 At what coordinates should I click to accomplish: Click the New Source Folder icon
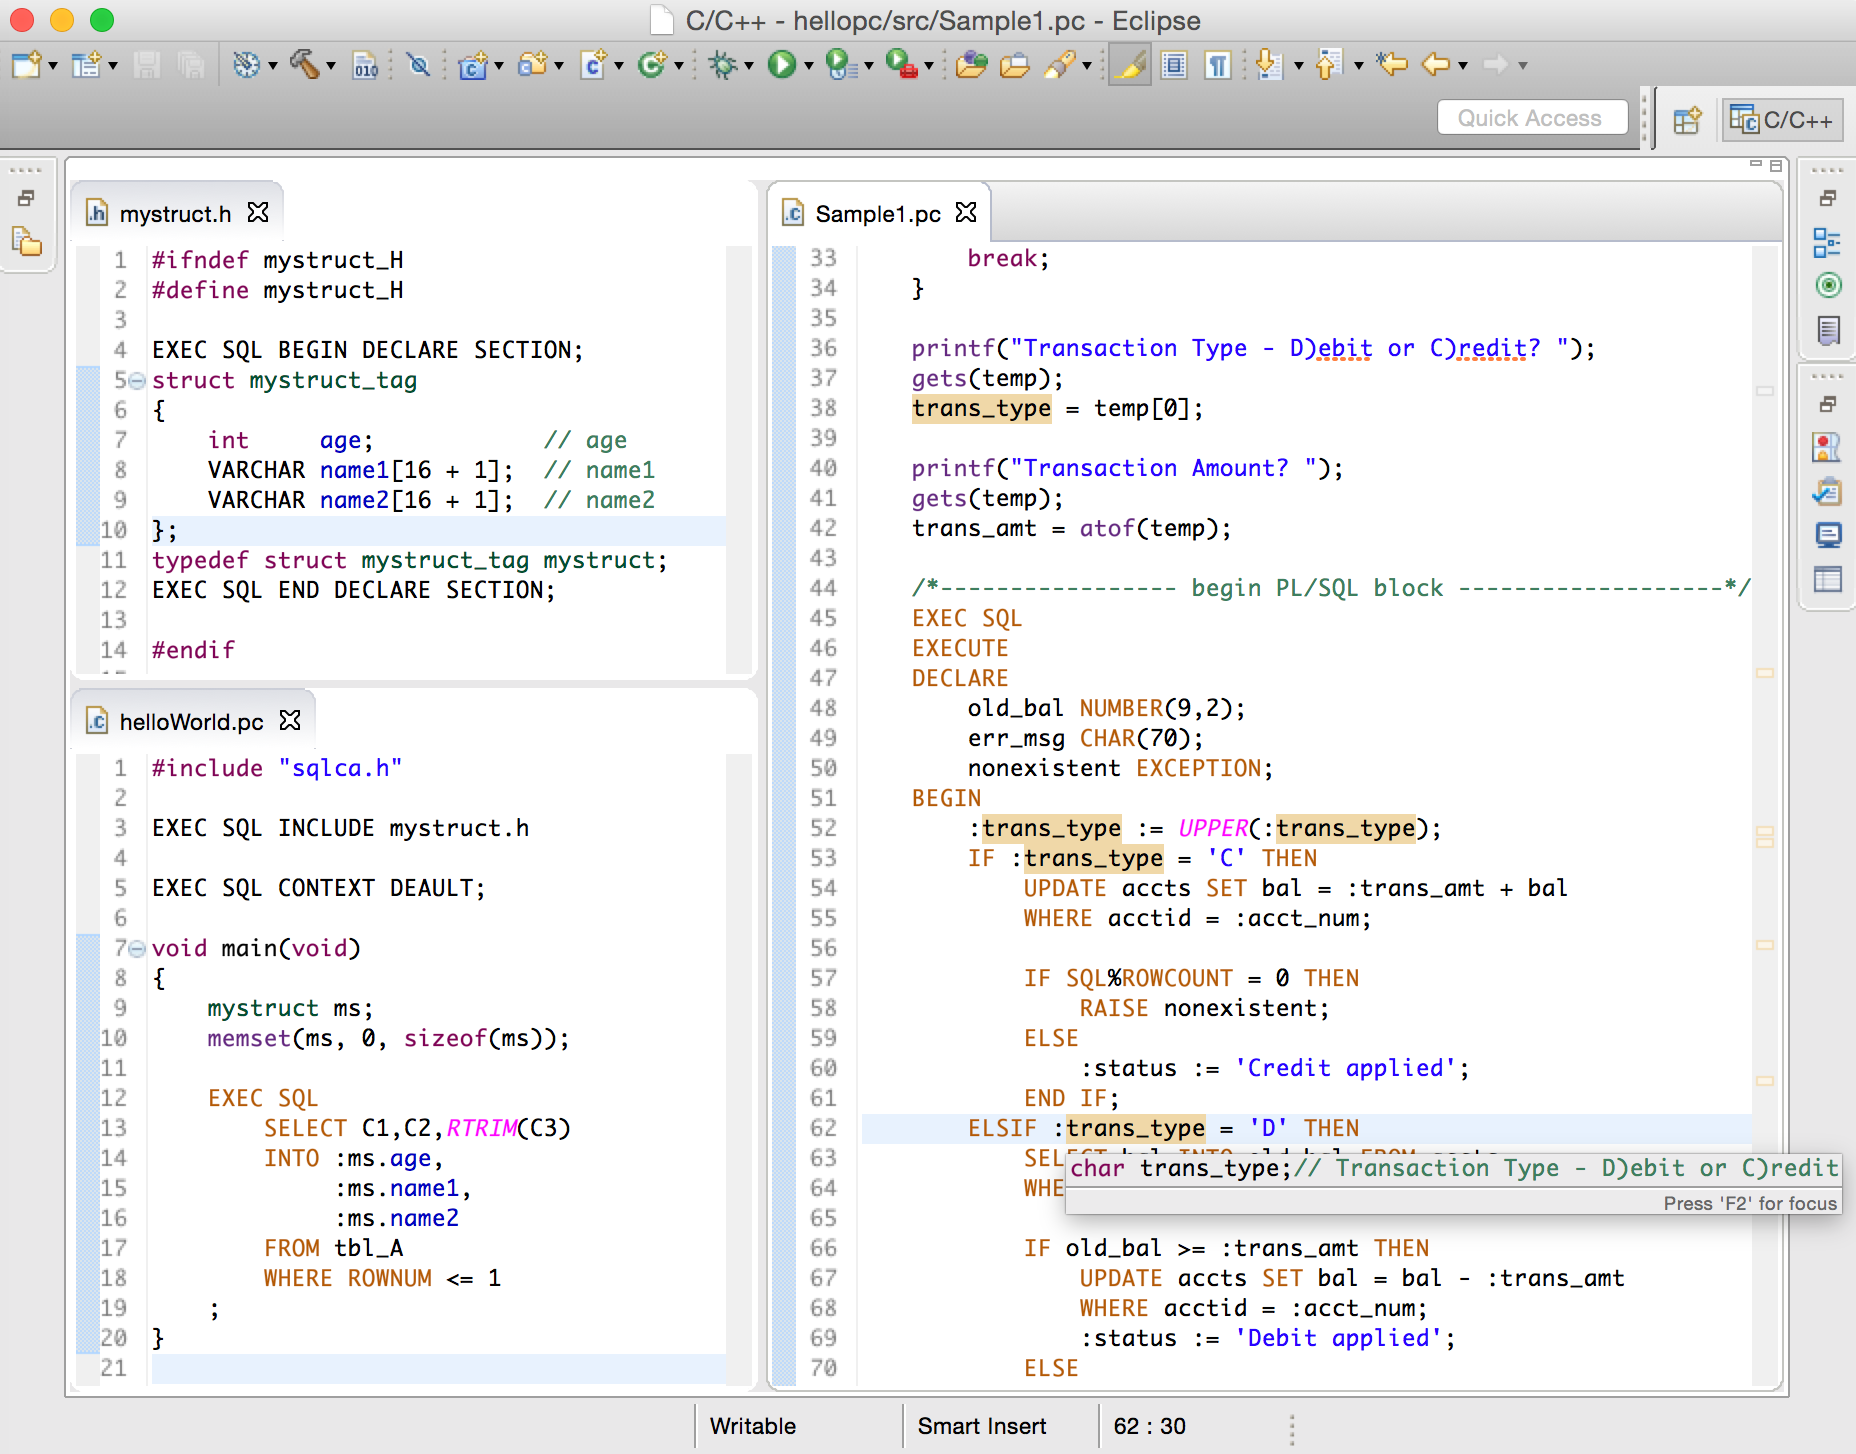pyautogui.click(x=533, y=65)
